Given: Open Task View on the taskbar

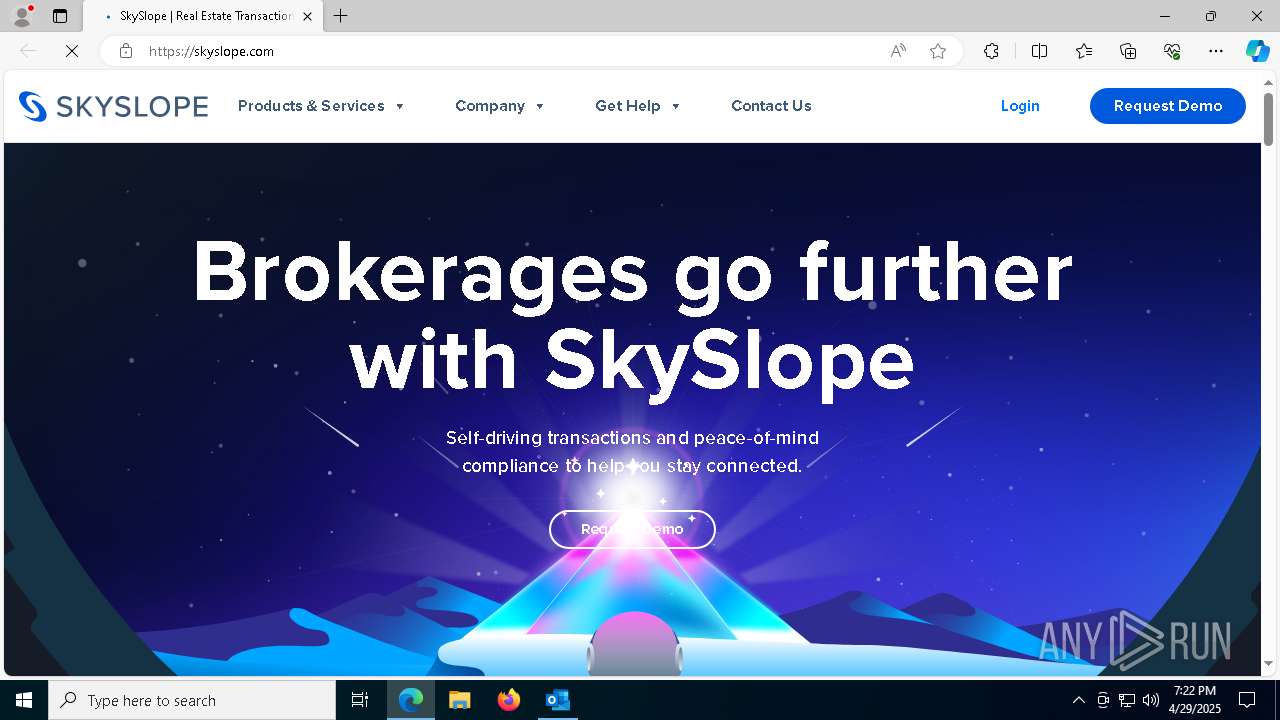Looking at the screenshot, I should coord(360,700).
